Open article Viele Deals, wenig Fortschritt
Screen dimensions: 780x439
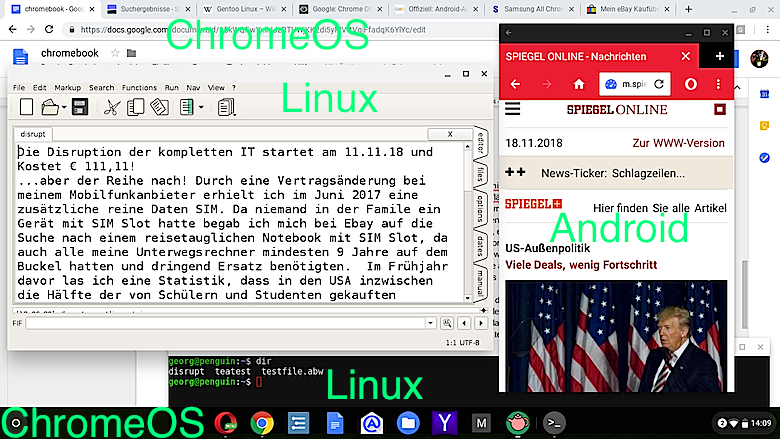tap(581, 265)
